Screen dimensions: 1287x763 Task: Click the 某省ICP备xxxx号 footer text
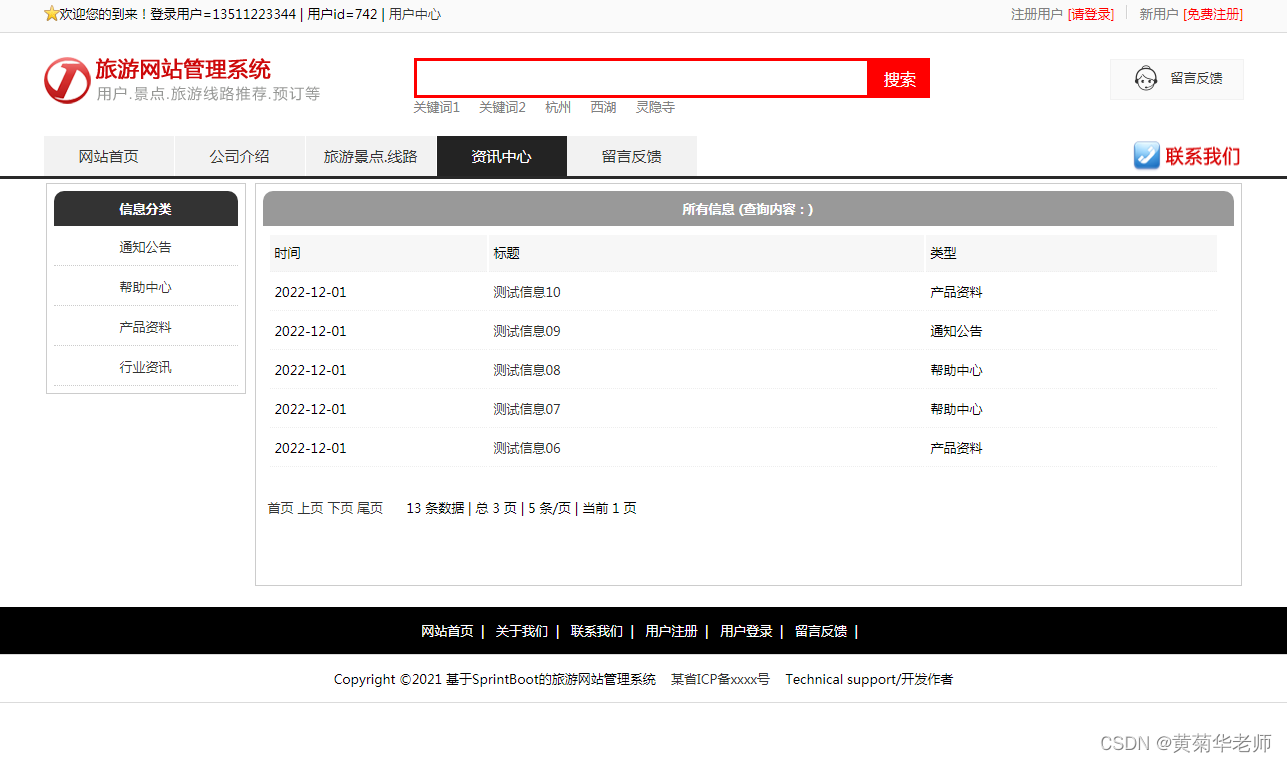click(720, 679)
